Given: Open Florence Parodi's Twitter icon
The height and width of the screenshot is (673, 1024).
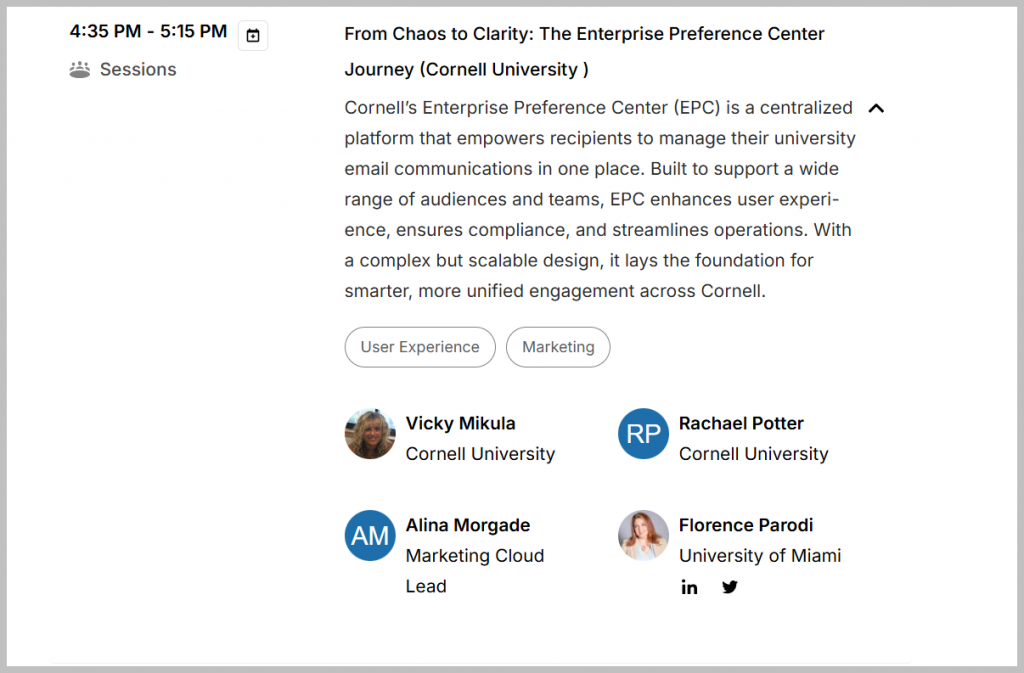Looking at the screenshot, I should click(x=730, y=587).
